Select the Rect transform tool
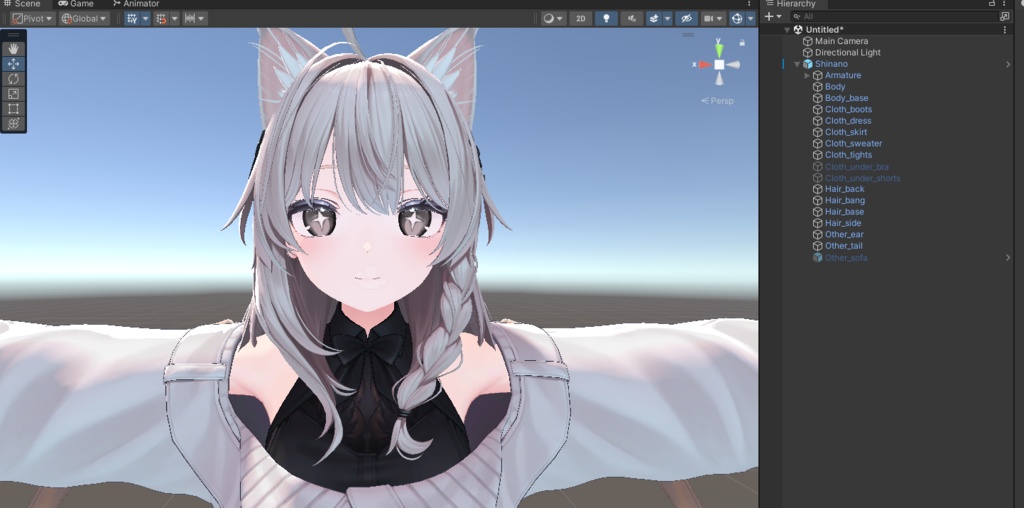The height and width of the screenshot is (508, 1024). [x=13, y=109]
